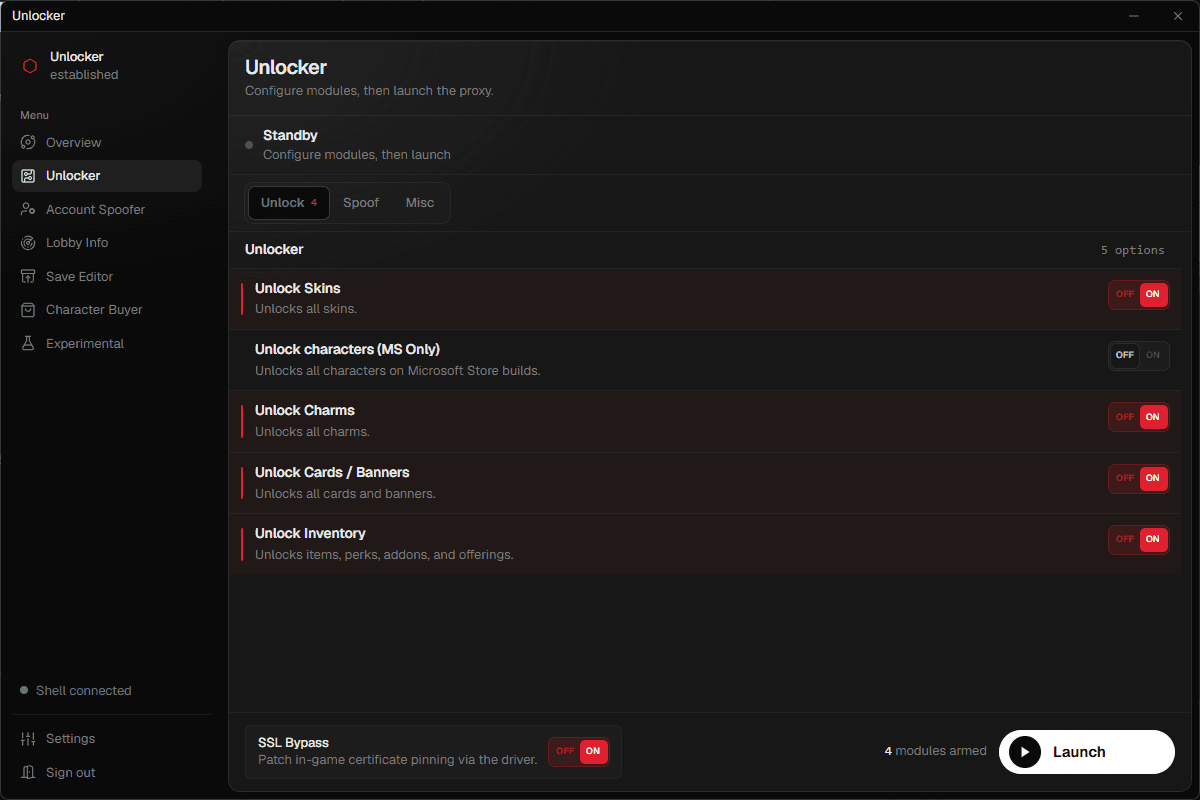The height and width of the screenshot is (800, 1200).
Task: Select the Unlocker sidebar entry
Action: (107, 176)
